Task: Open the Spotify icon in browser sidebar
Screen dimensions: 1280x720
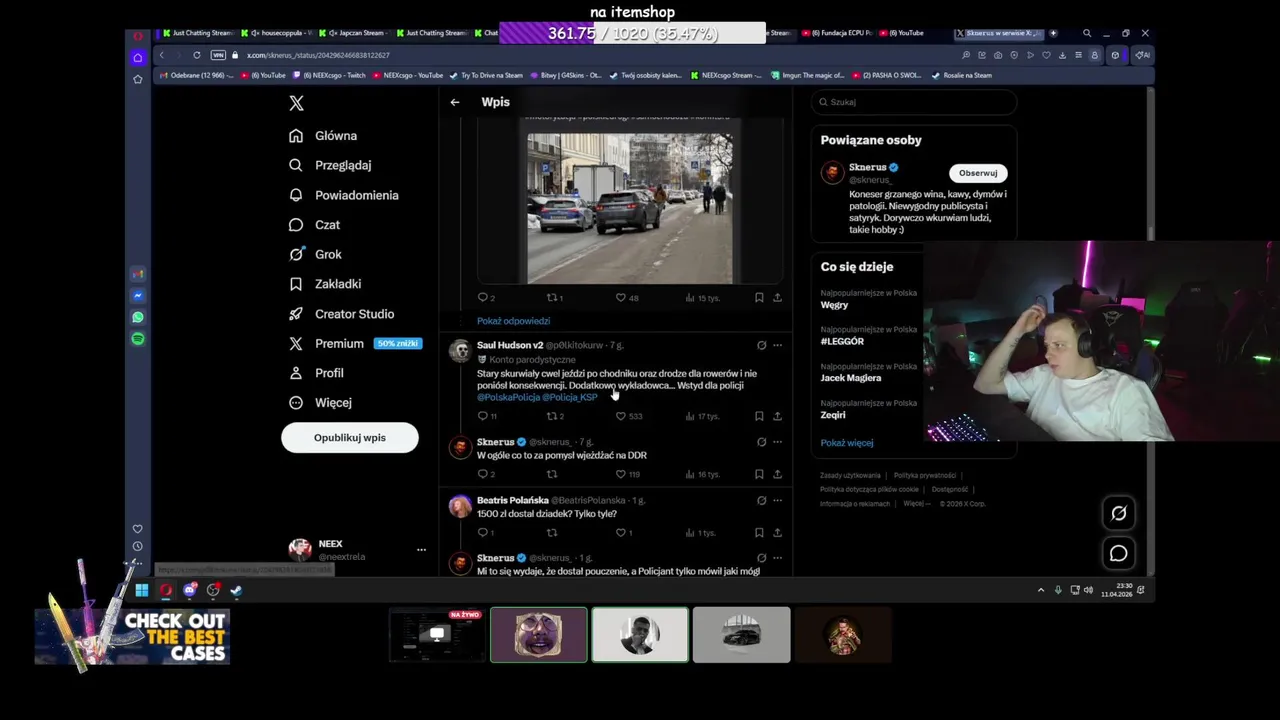Action: tap(138, 339)
